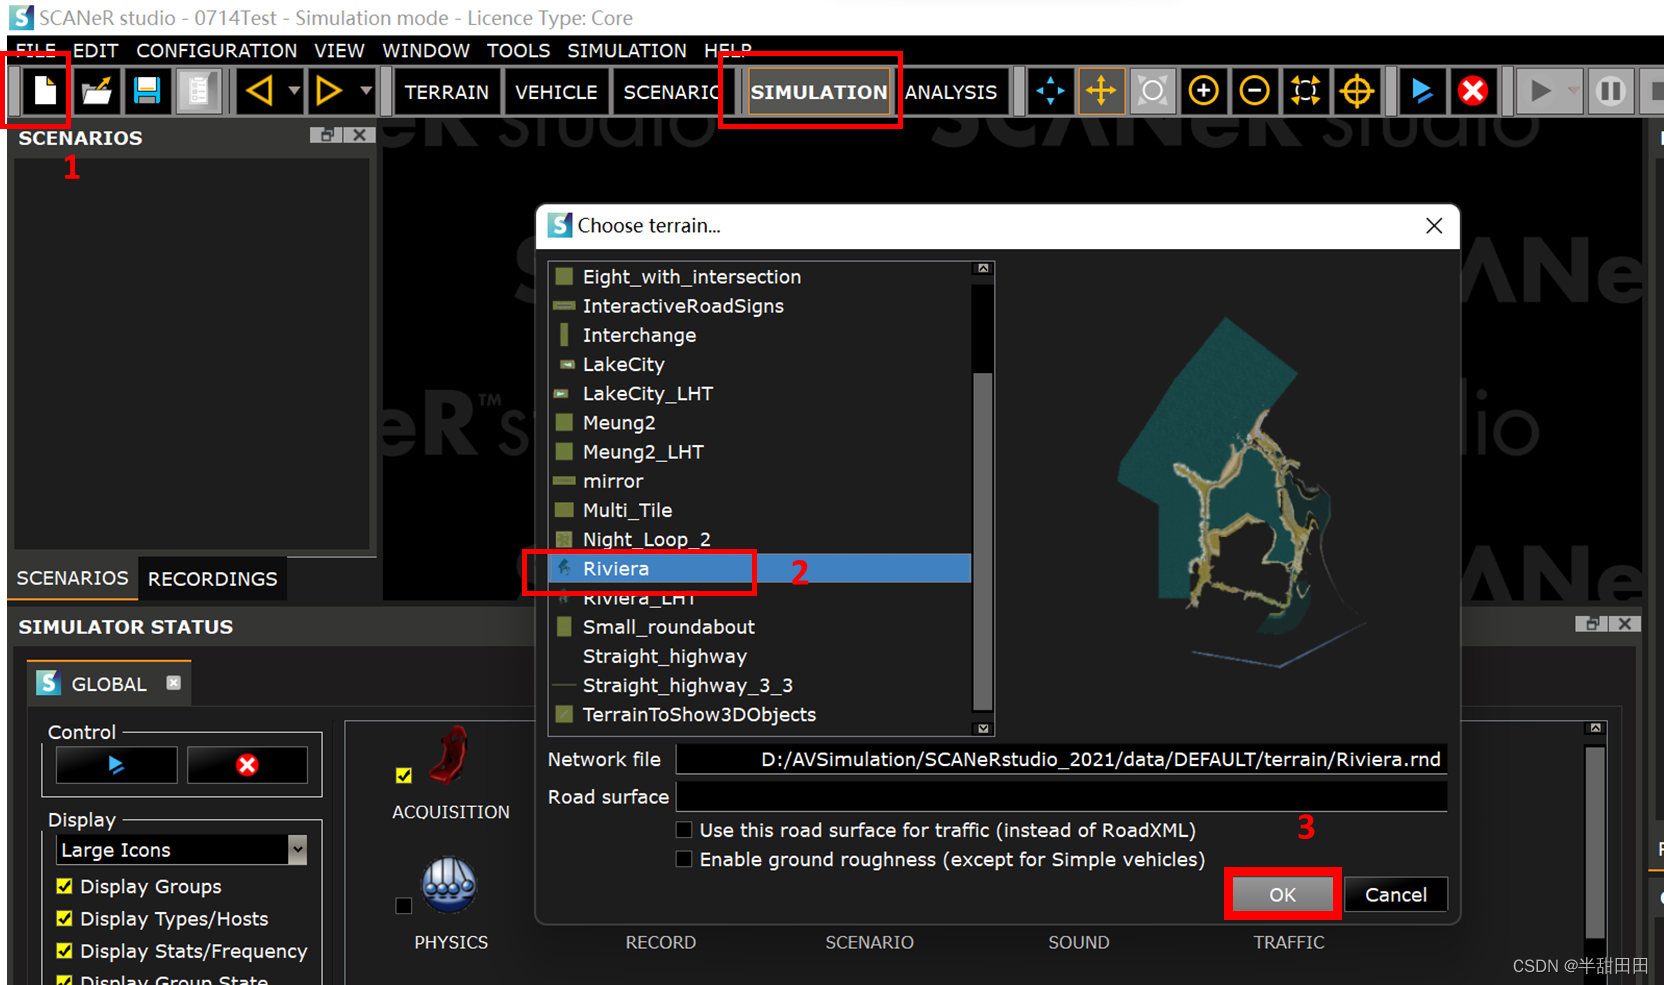Switch to VEHICLE mode
This screenshot has height=985, width=1664.
[556, 92]
